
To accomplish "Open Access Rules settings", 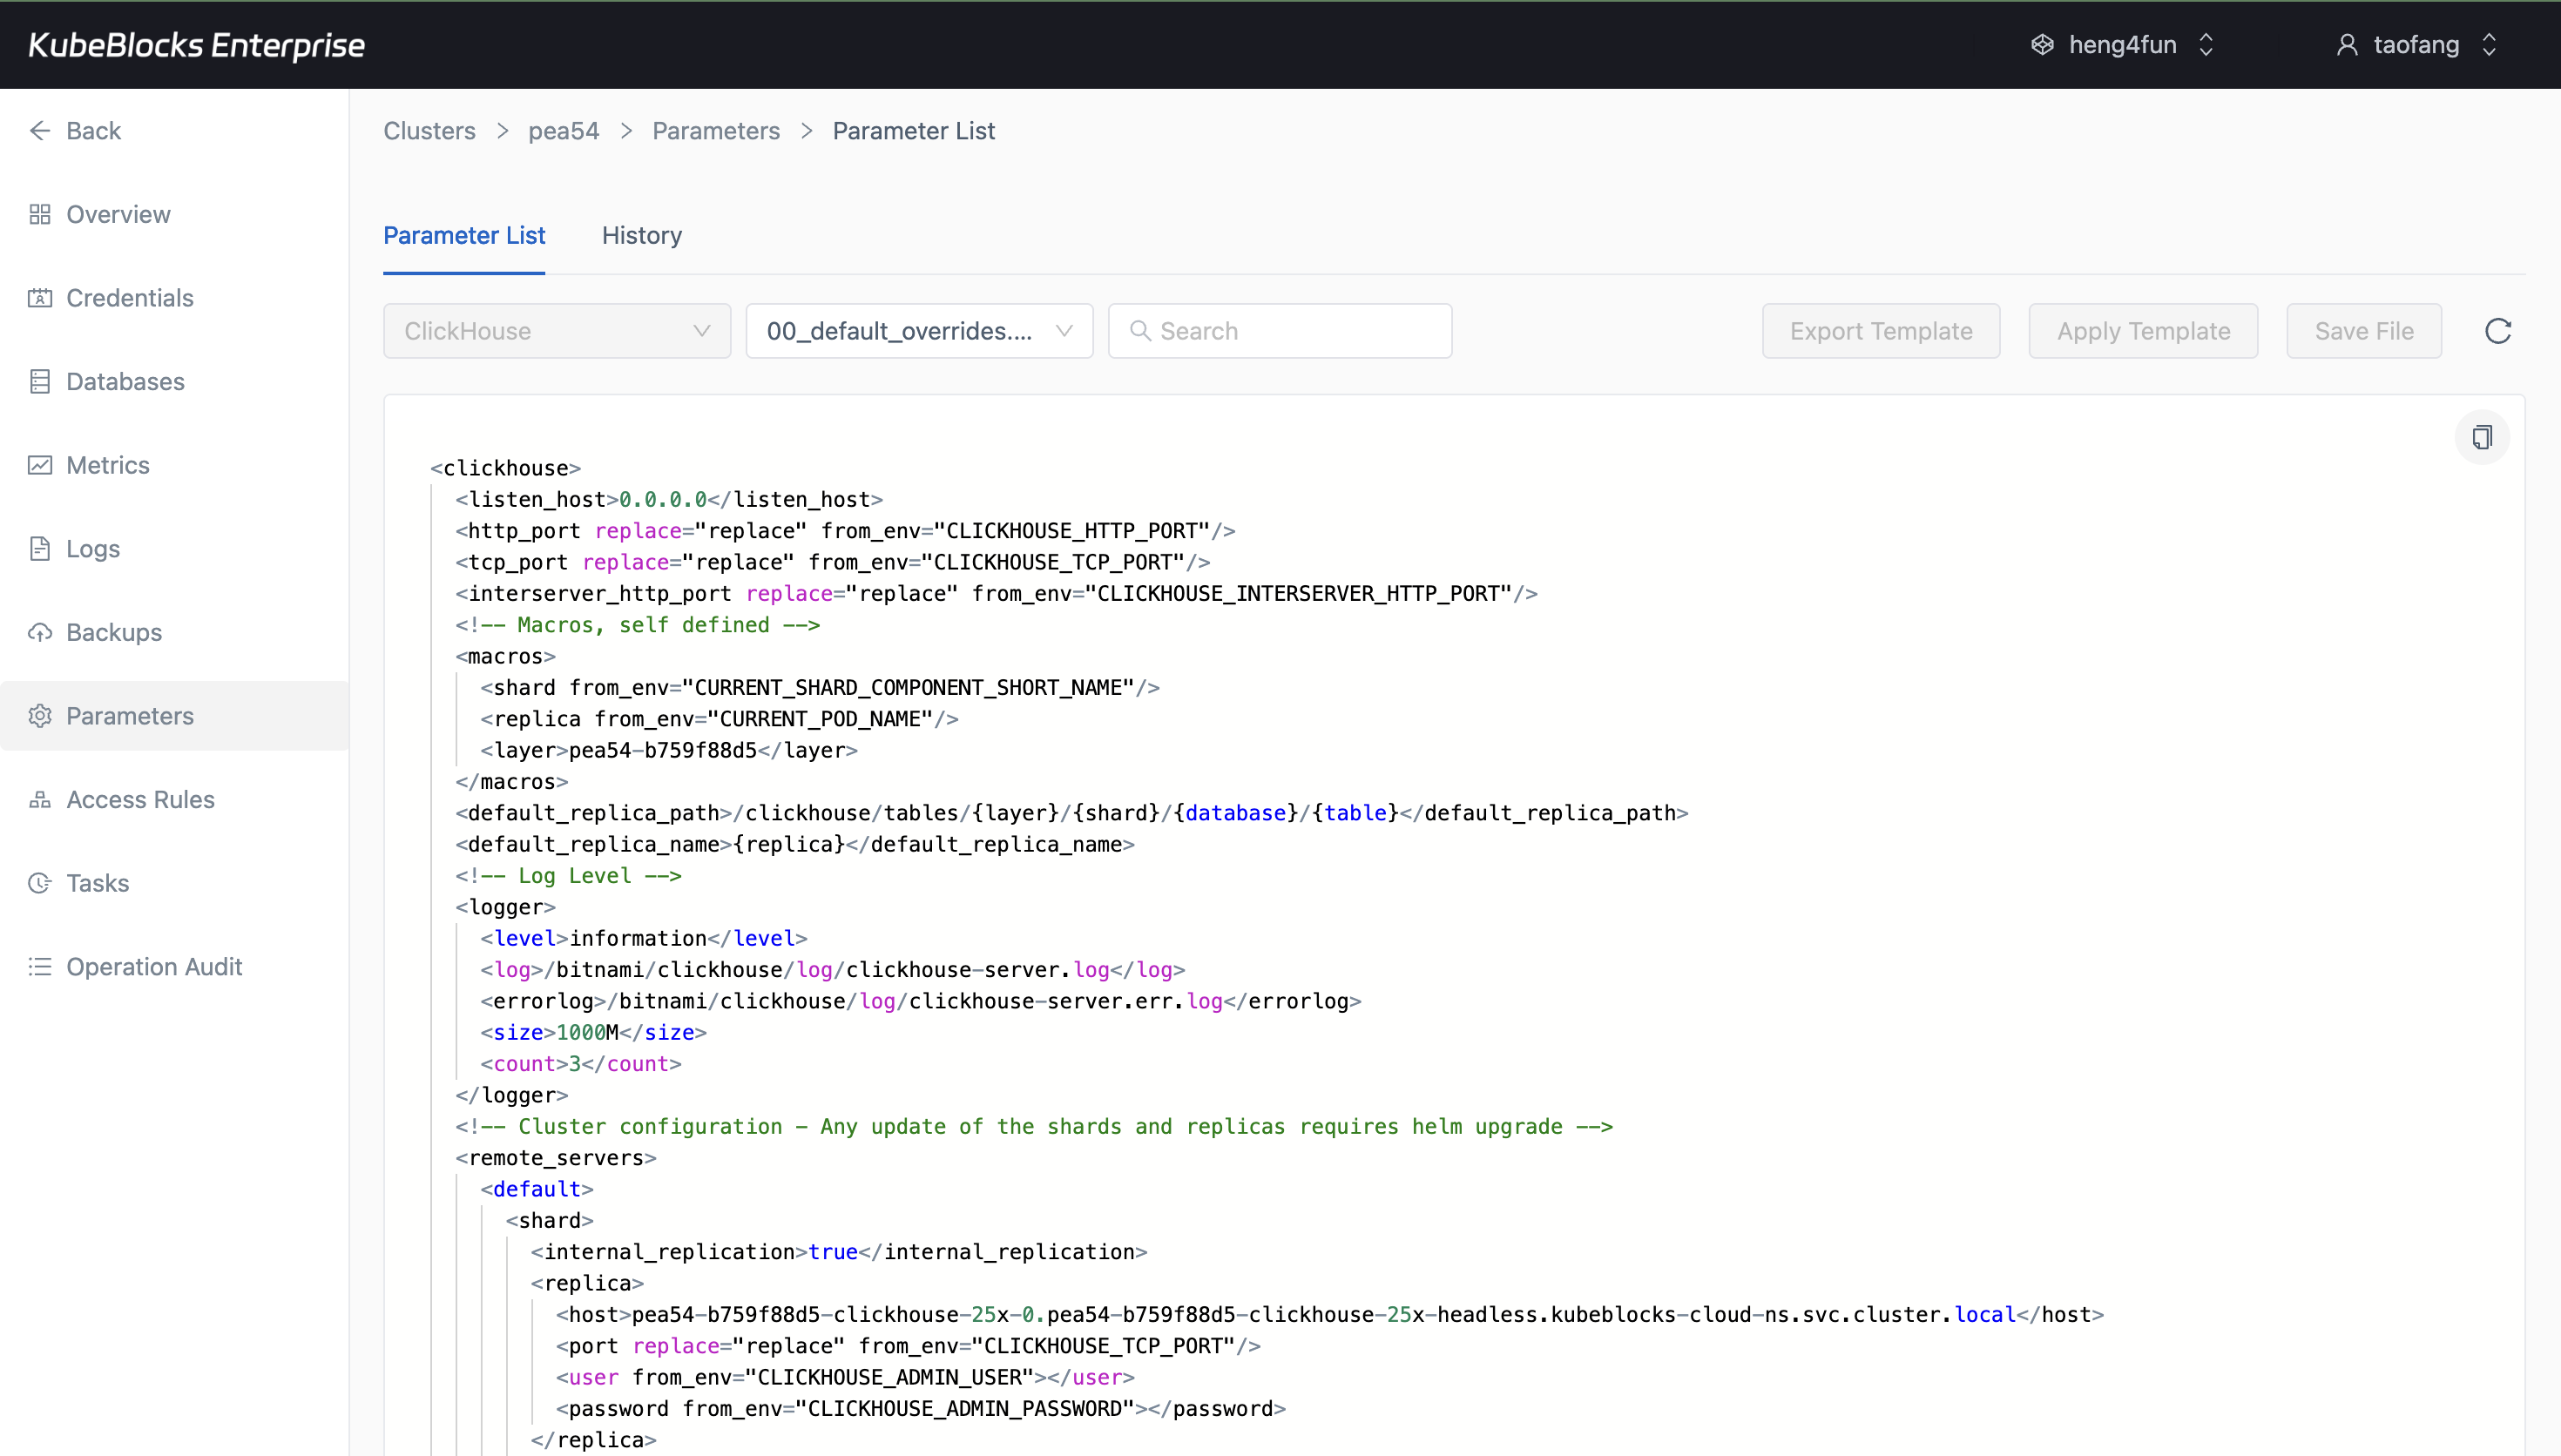I will (x=140, y=799).
